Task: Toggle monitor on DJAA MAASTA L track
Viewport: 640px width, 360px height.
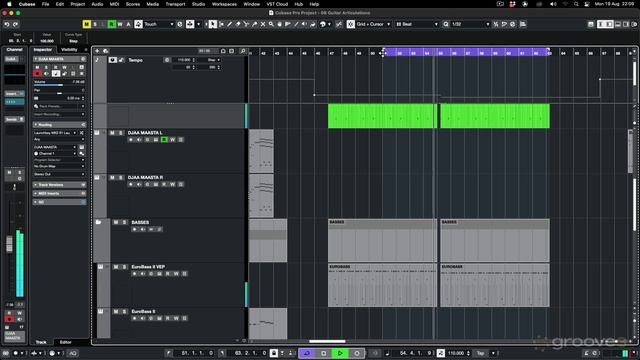Action: pyautogui.click(x=139, y=140)
